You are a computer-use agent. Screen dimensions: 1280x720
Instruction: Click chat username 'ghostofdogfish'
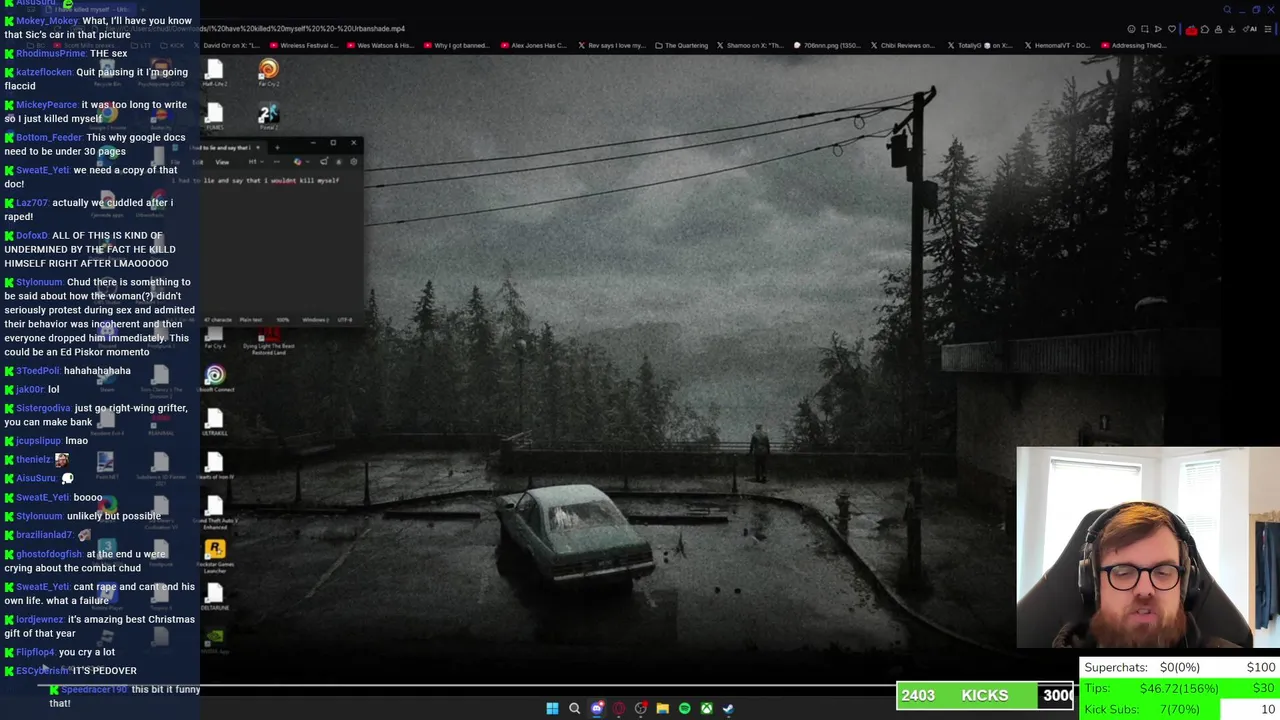coord(49,554)
